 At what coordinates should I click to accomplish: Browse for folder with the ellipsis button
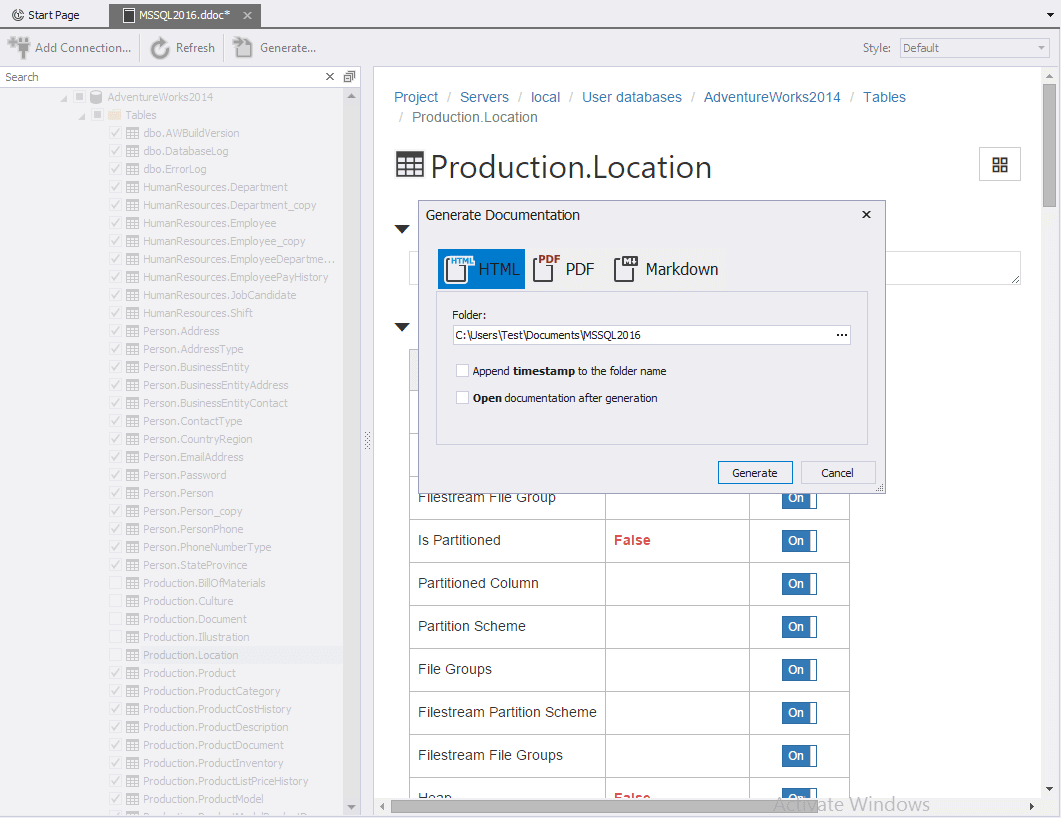(x=842, y=335)
